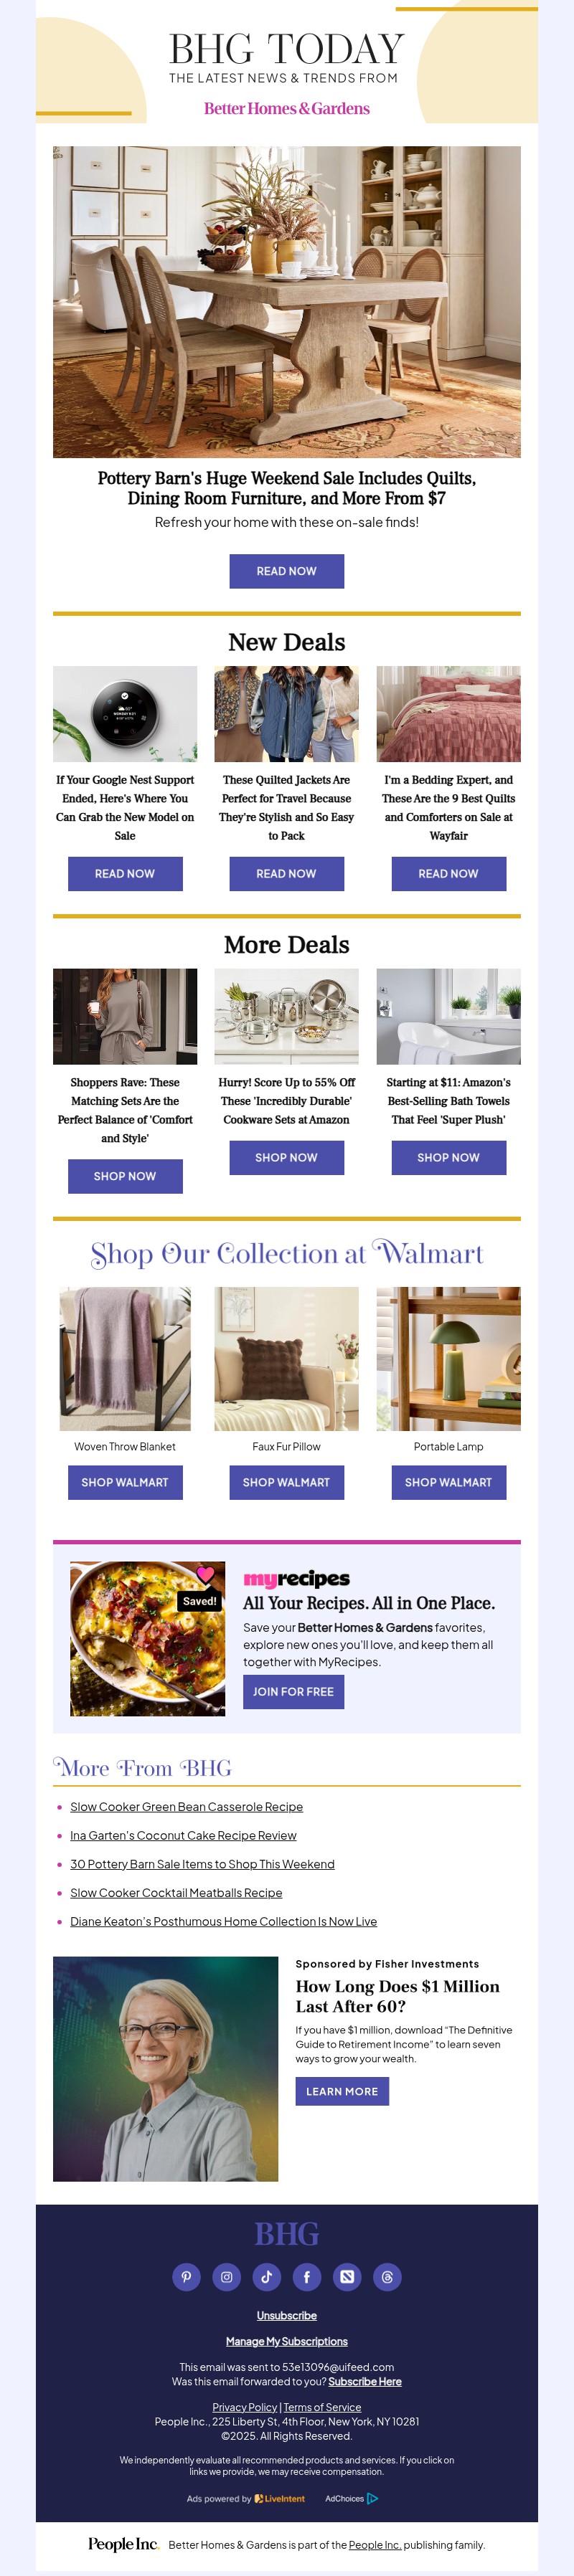
Task: Click the AdChoices triangle icon
Action: point(373,2498)
